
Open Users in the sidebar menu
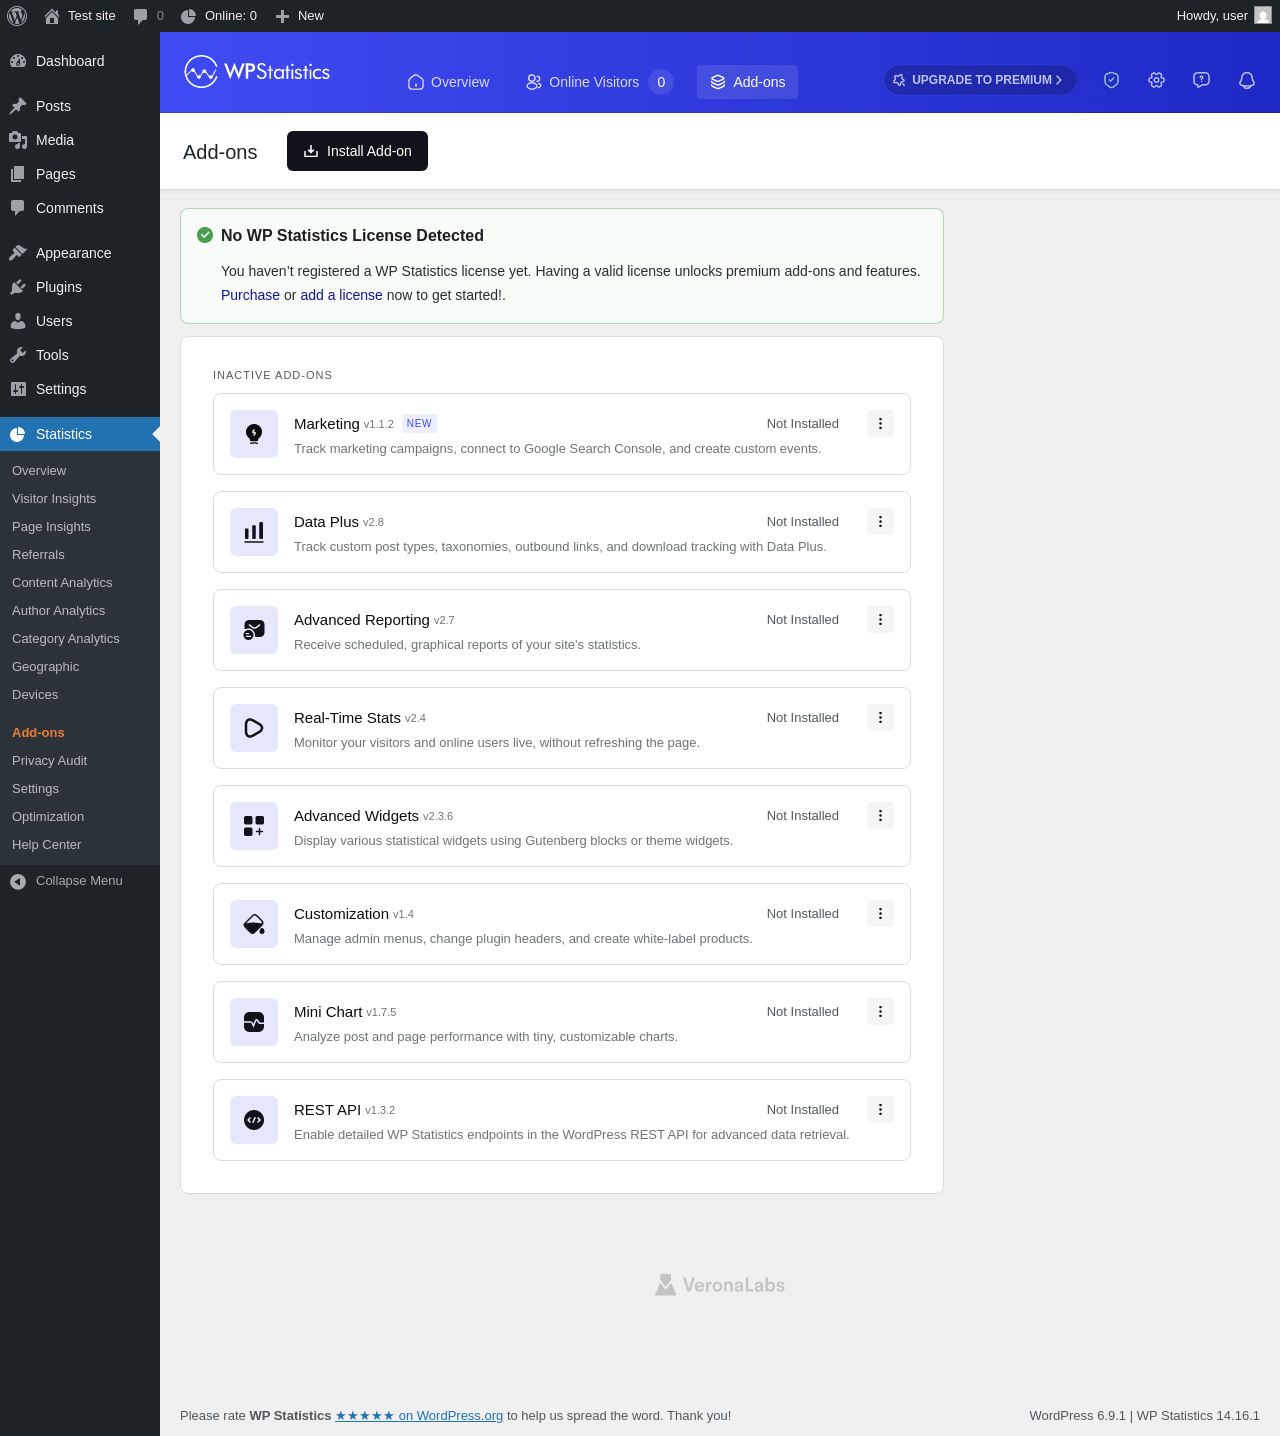80,321
